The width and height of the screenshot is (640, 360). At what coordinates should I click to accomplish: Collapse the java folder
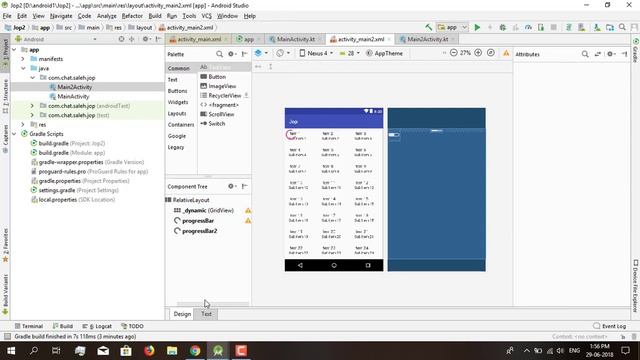point(23,68)
